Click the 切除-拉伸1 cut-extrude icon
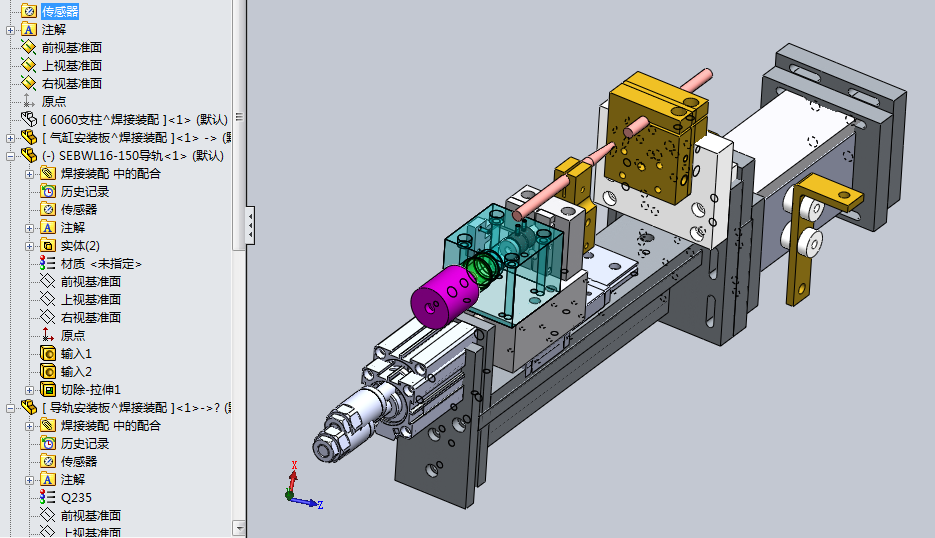The width and height of the screenshot is (935, 538). click(x=48, y=389)
